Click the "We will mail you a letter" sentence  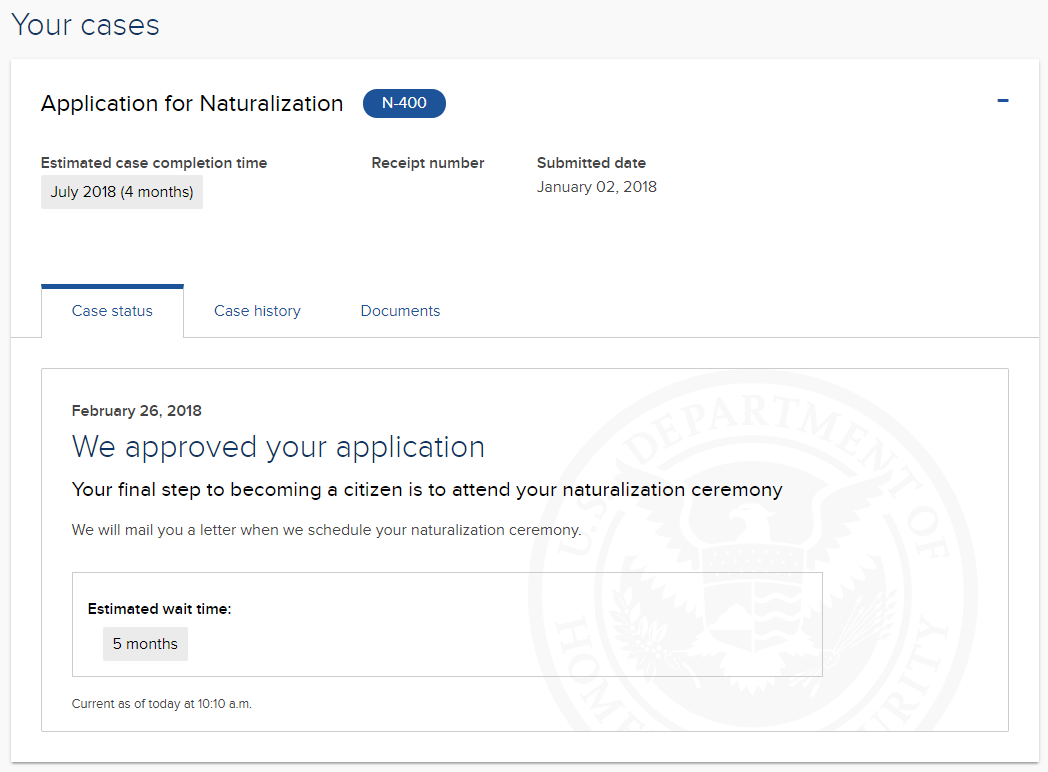(326, 530)
